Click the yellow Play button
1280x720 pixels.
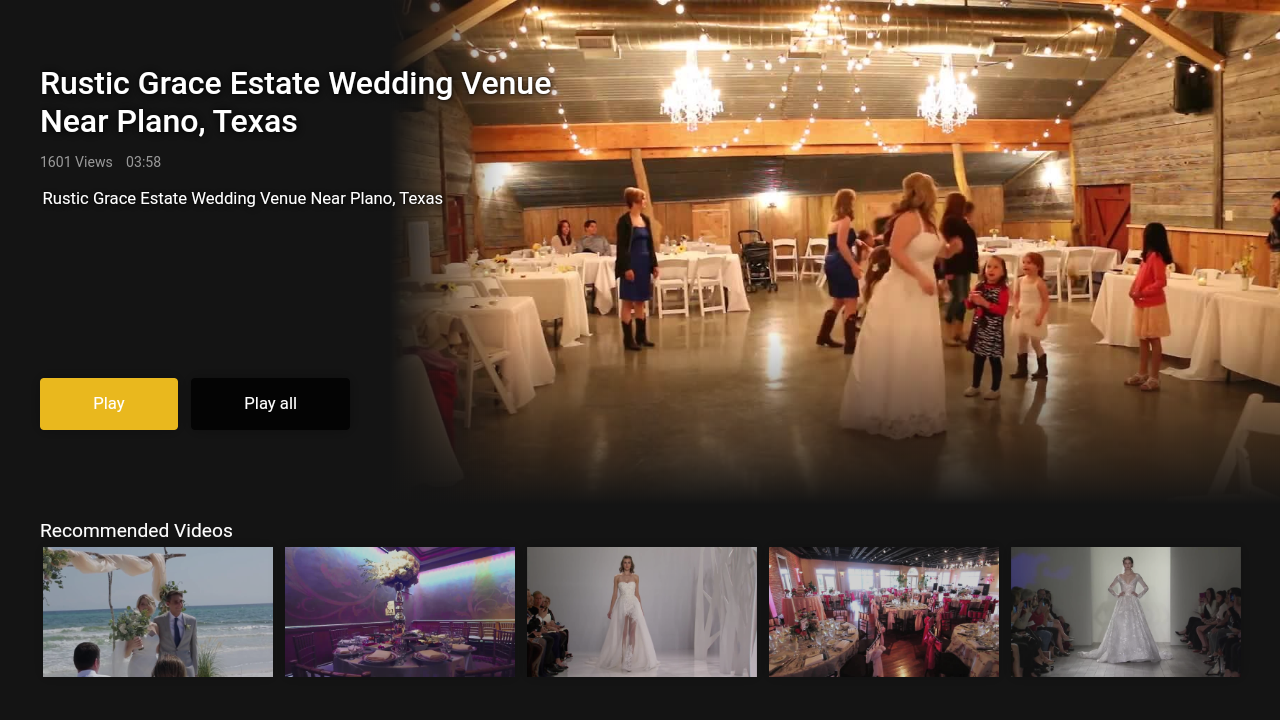[x=109, y=404]
